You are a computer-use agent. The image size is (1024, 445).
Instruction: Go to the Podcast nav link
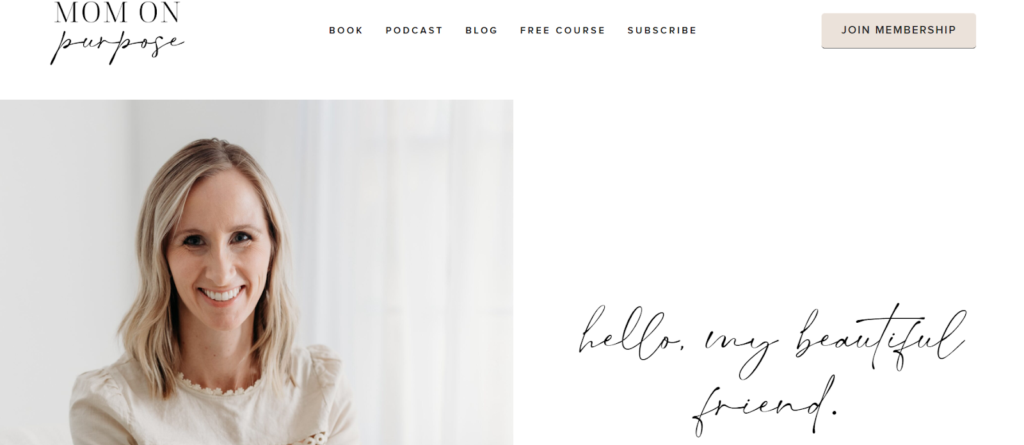414,30
